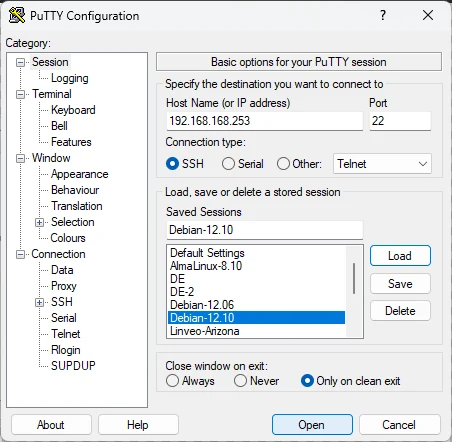Viewport: 452px width, 442px height.
Task: Click the Port input field
Action: pos(400,121)
